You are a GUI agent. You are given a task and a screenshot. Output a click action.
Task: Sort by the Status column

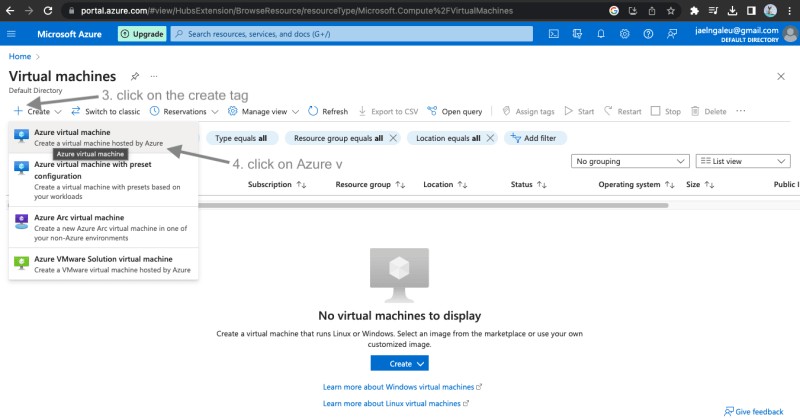coord(529,184)
